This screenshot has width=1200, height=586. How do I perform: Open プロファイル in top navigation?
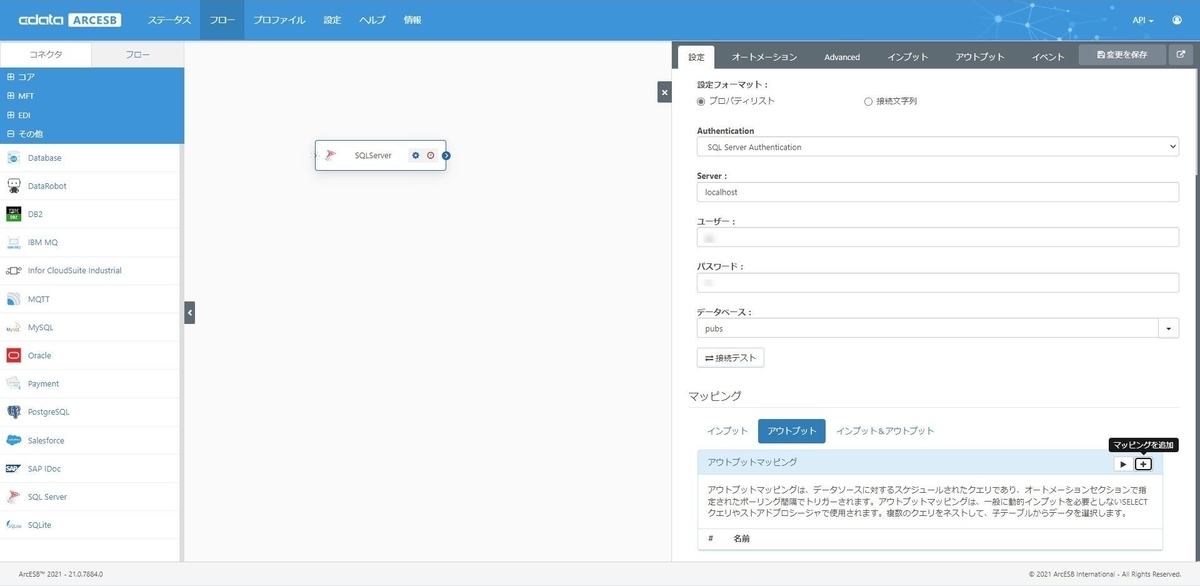tap(279, 20)
